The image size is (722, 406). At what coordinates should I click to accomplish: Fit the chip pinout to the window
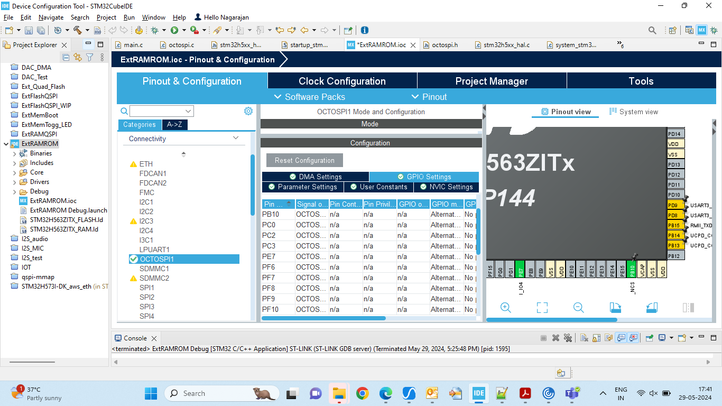[542, 307]
